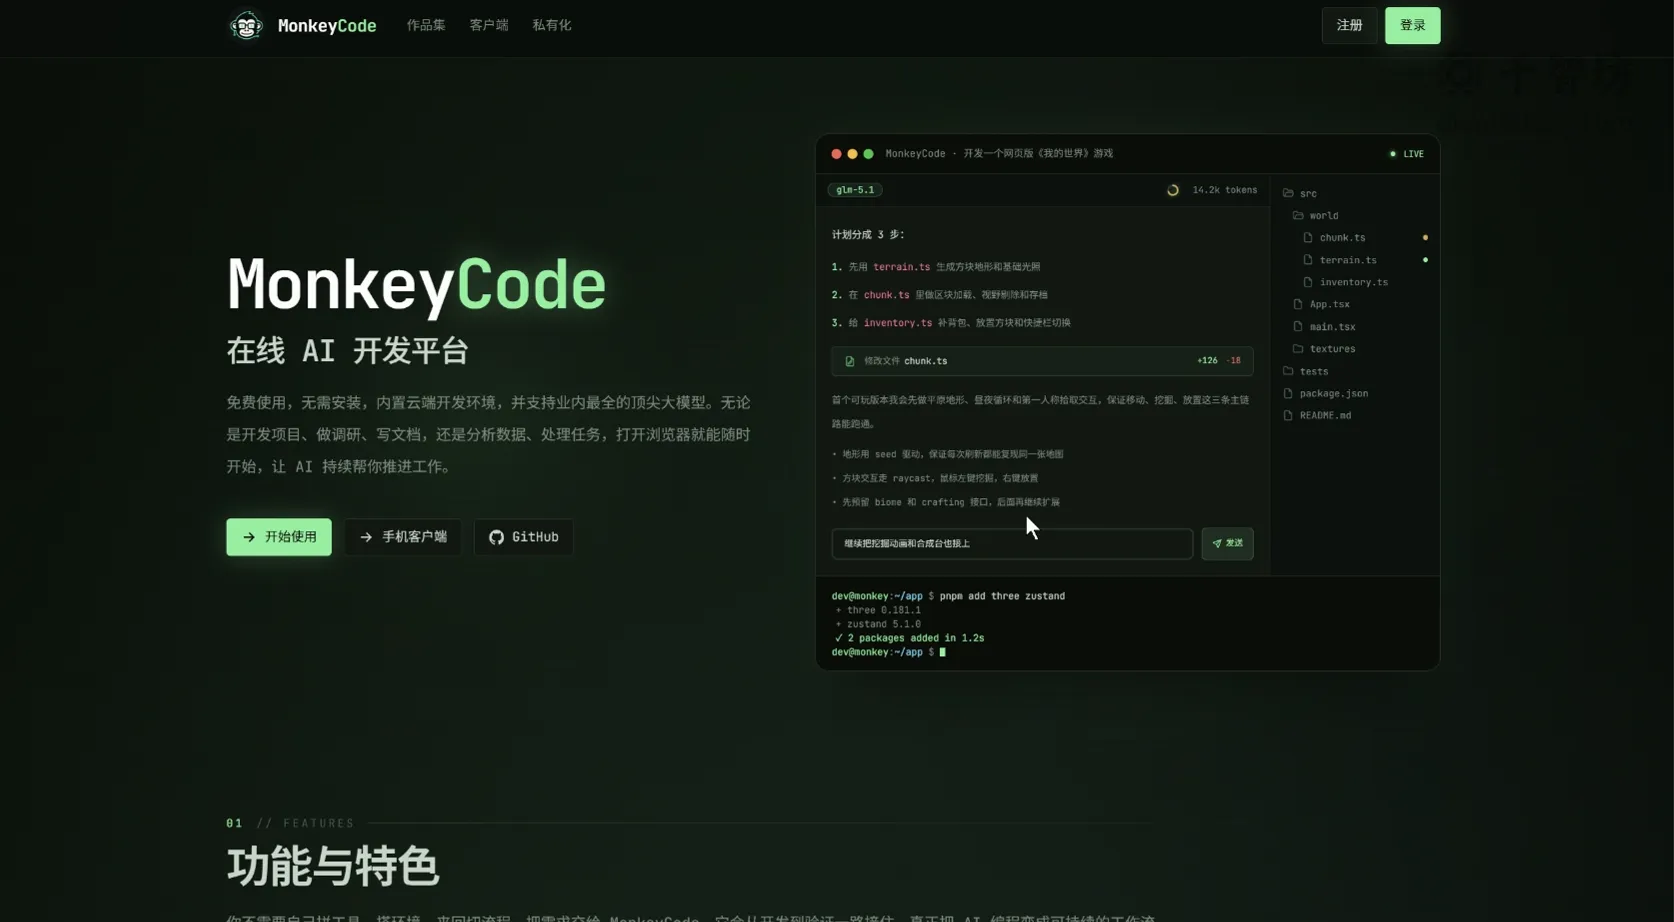Open the 客户端 navigation item

coord(489,25)
